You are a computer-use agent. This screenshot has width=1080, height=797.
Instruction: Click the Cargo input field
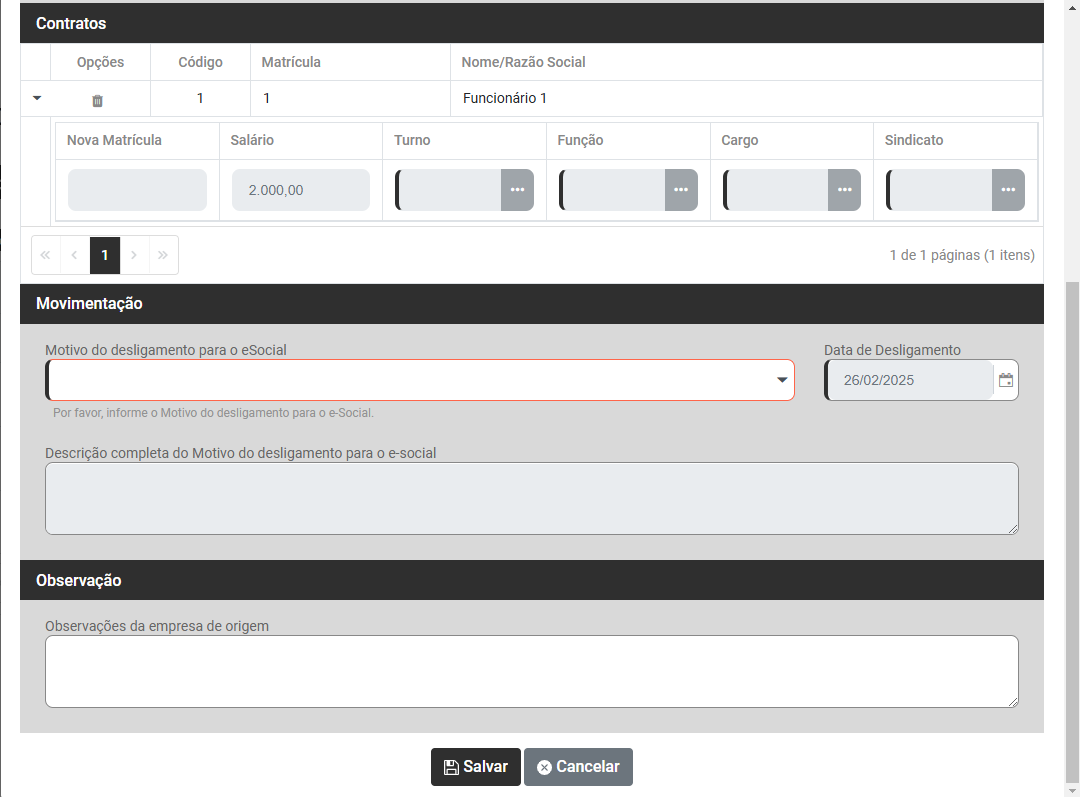point(776,190)
